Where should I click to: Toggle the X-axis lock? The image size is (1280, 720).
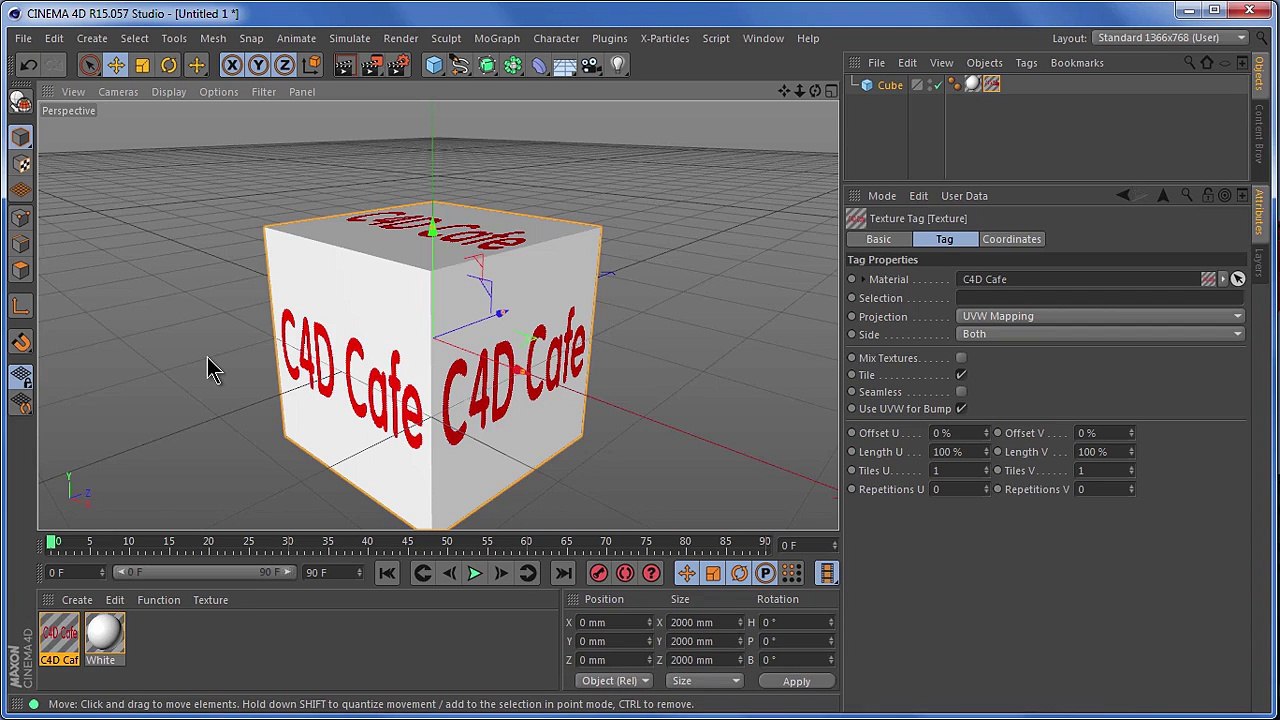232,65
